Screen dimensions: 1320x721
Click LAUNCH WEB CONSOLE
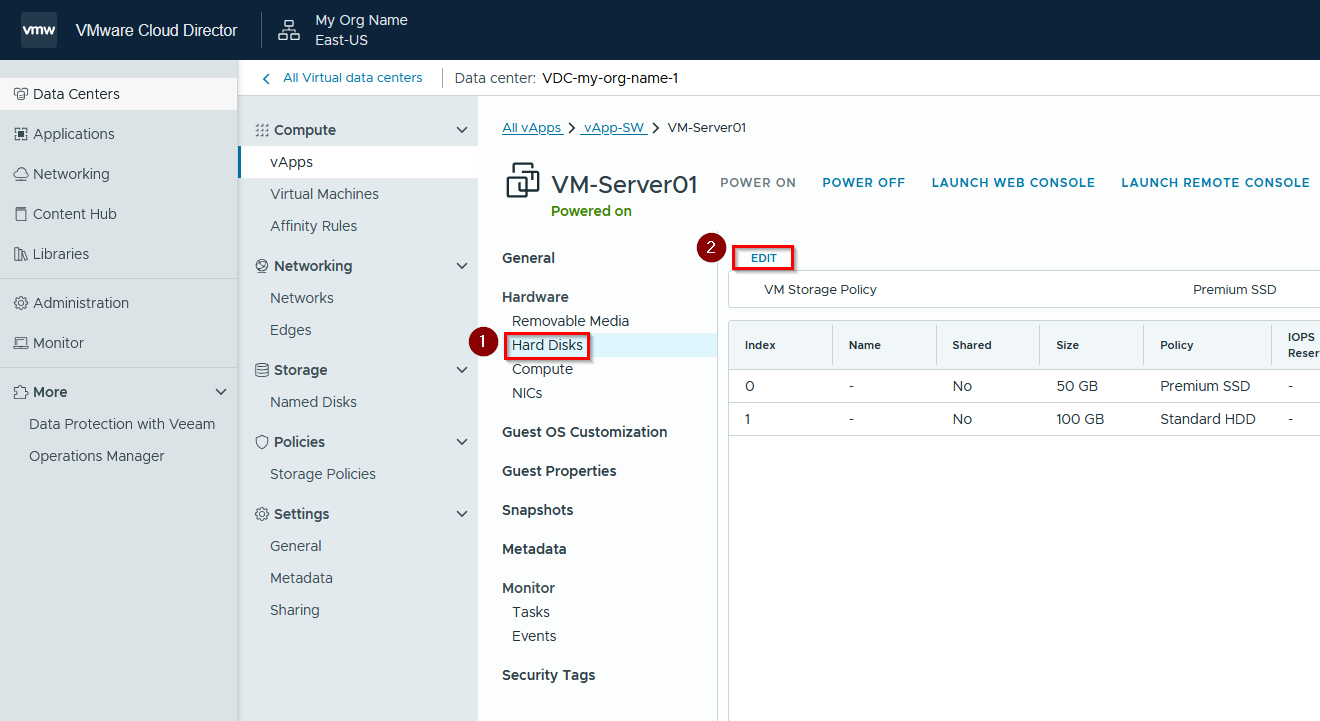[1013, 183]
